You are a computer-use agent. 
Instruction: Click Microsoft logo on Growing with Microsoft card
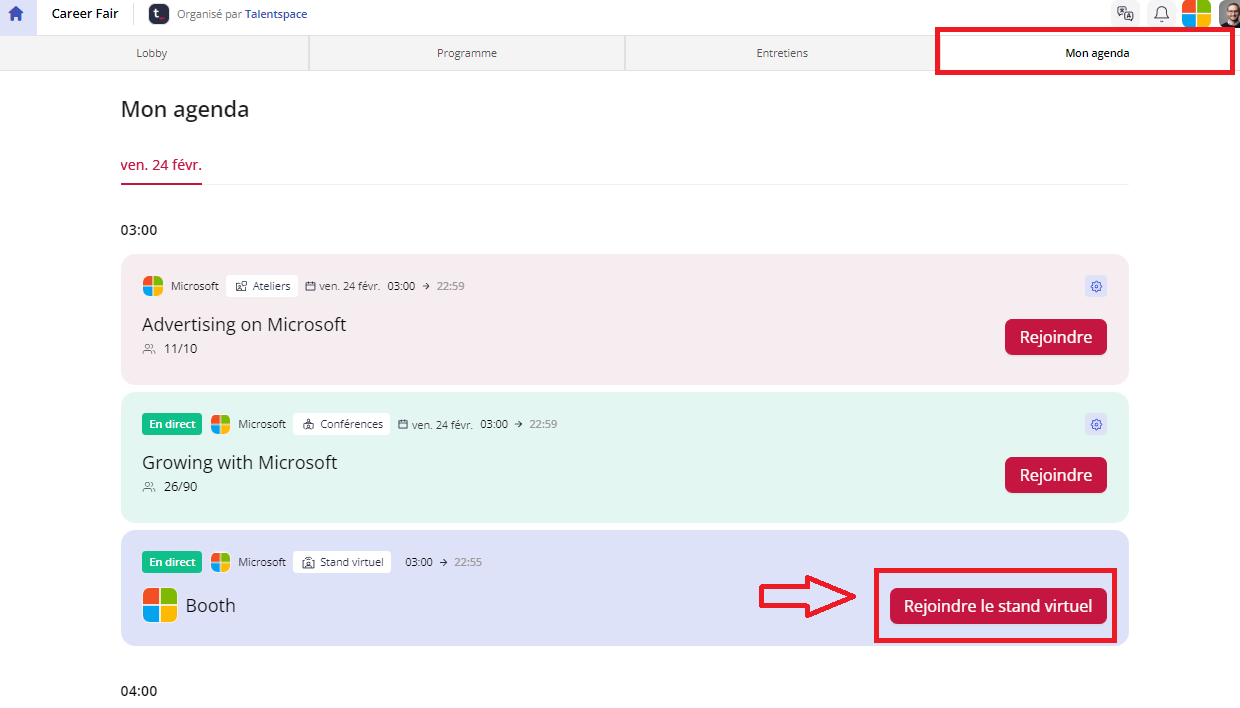(x=220, y=424)
